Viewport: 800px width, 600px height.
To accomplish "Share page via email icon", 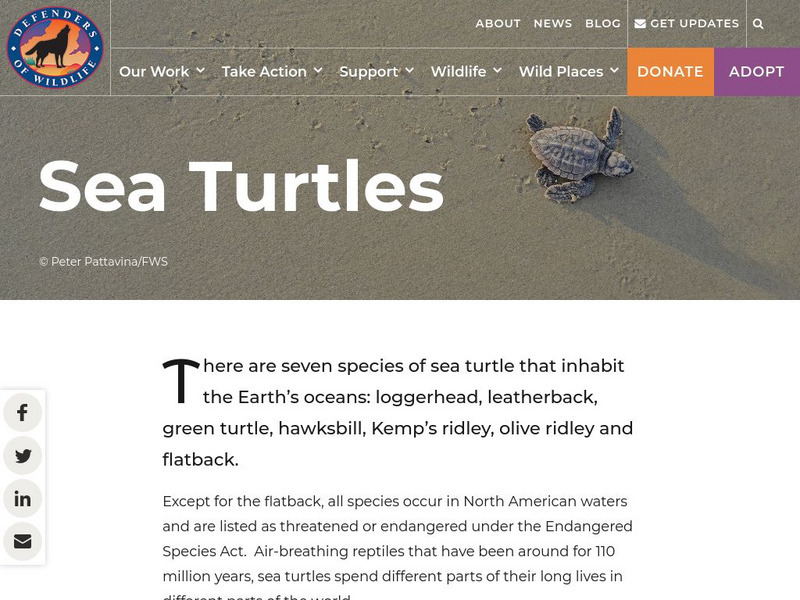I will (x=23, y=542).
